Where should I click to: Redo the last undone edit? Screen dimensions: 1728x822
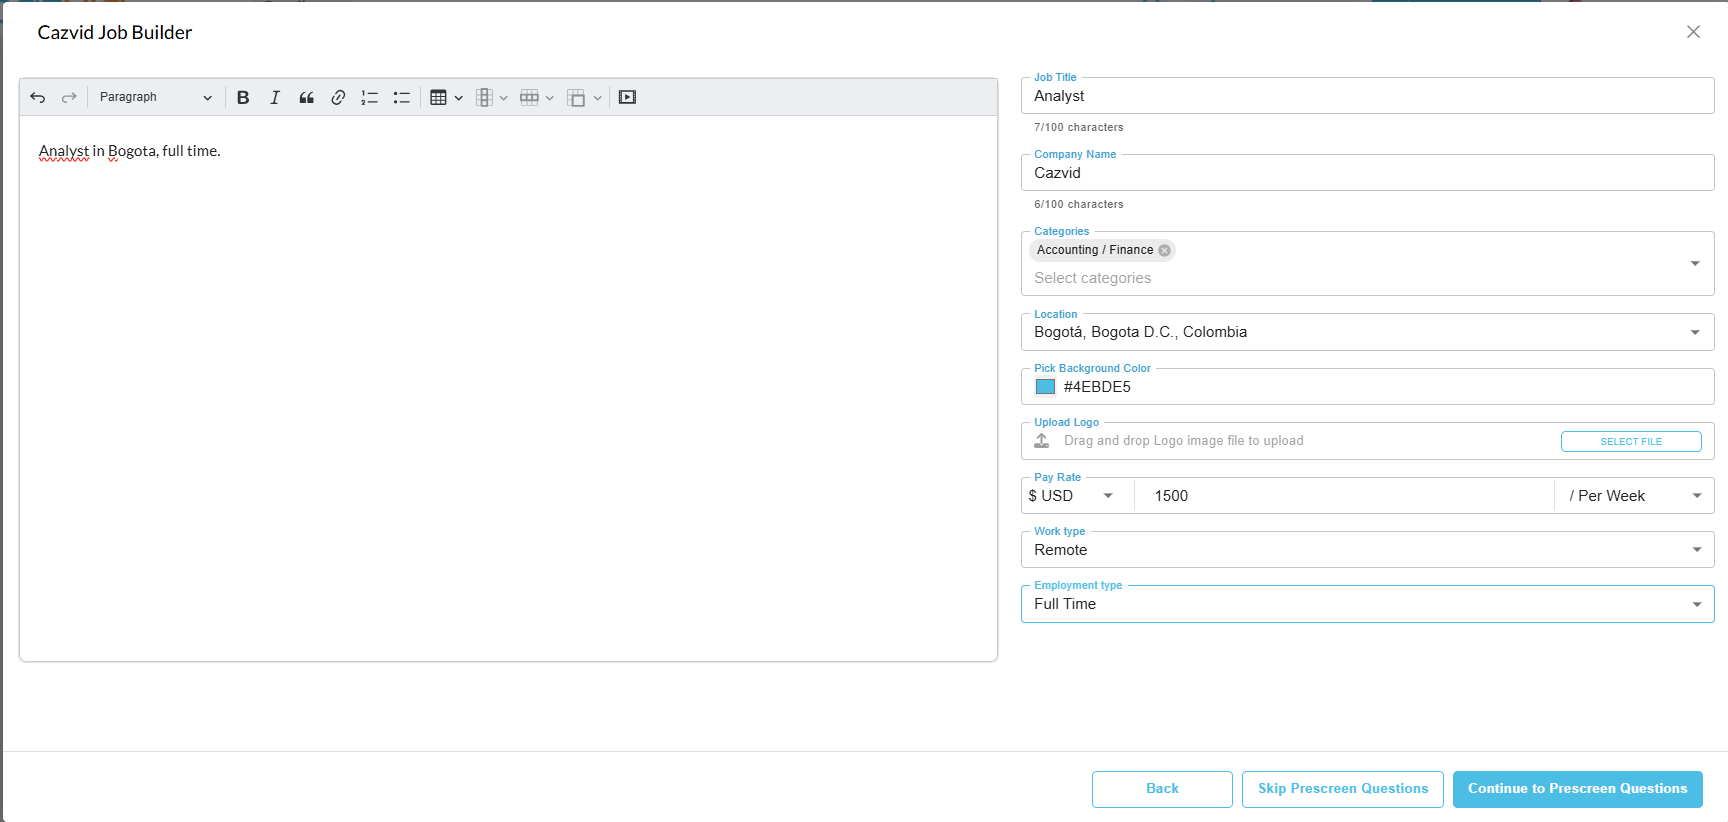(69, 97)
